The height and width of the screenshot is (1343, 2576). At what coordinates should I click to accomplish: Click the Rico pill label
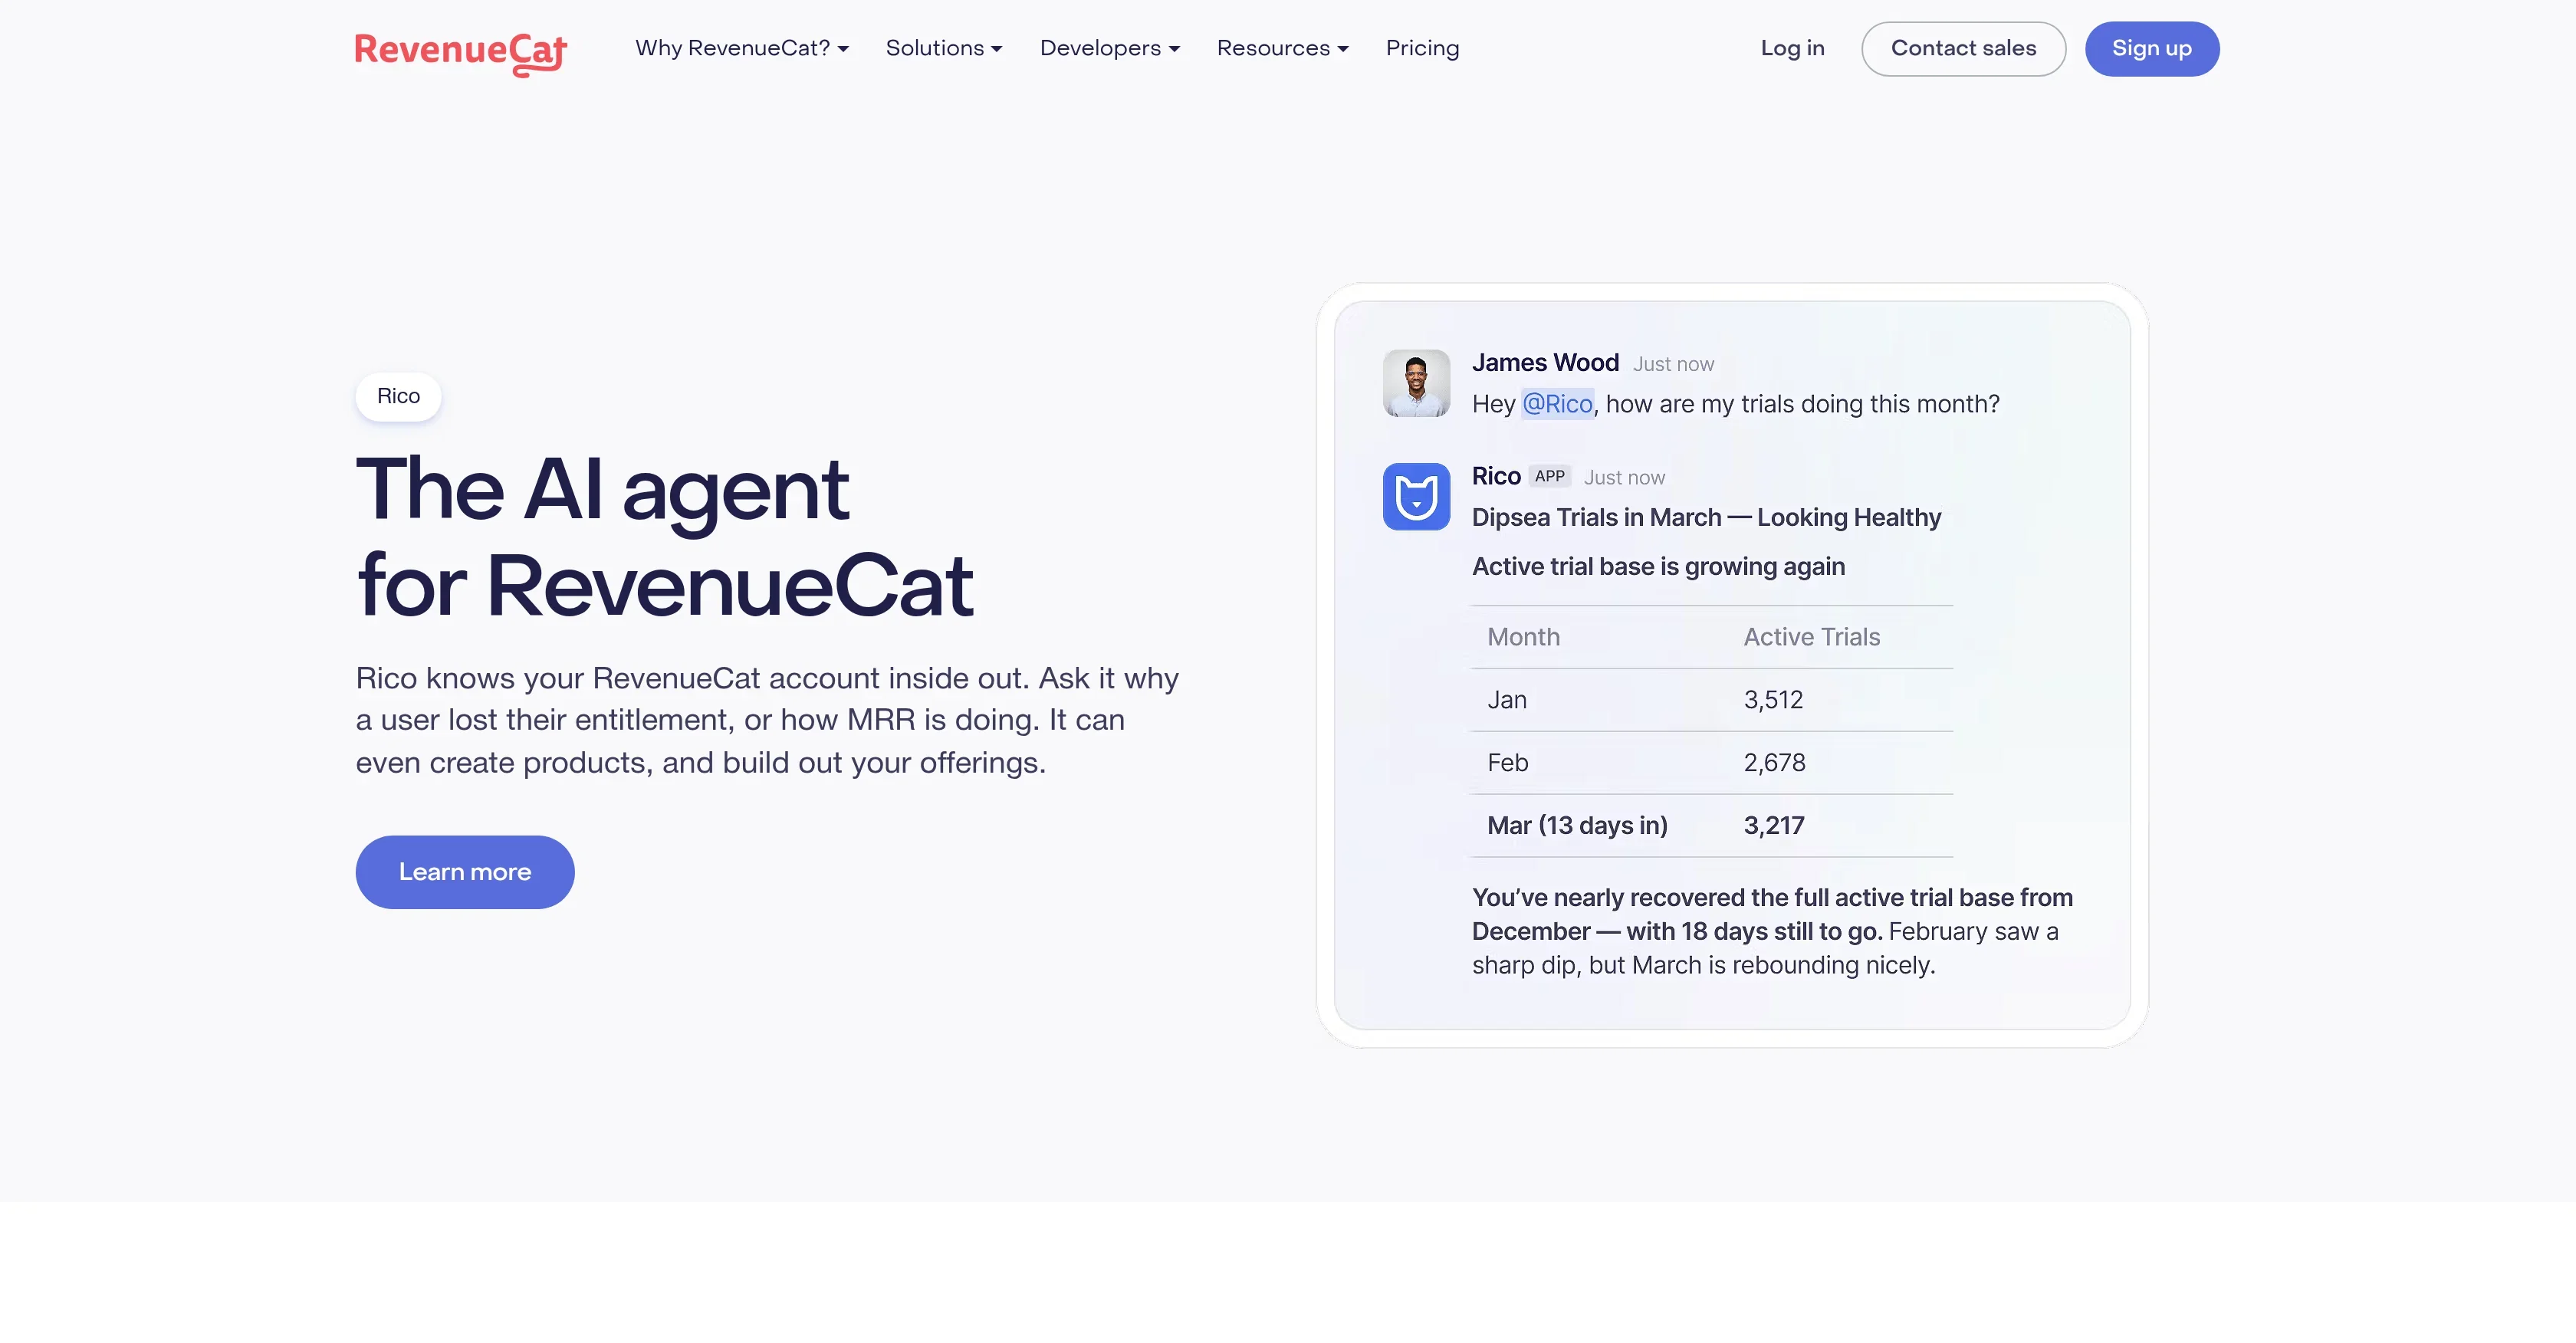(398, 396)
